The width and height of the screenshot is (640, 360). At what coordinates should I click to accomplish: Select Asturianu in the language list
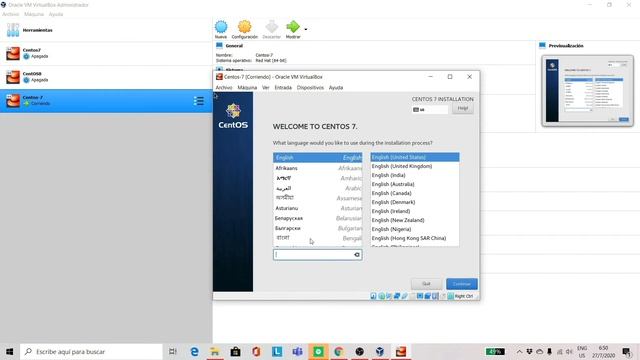click(x=318, y=208)
